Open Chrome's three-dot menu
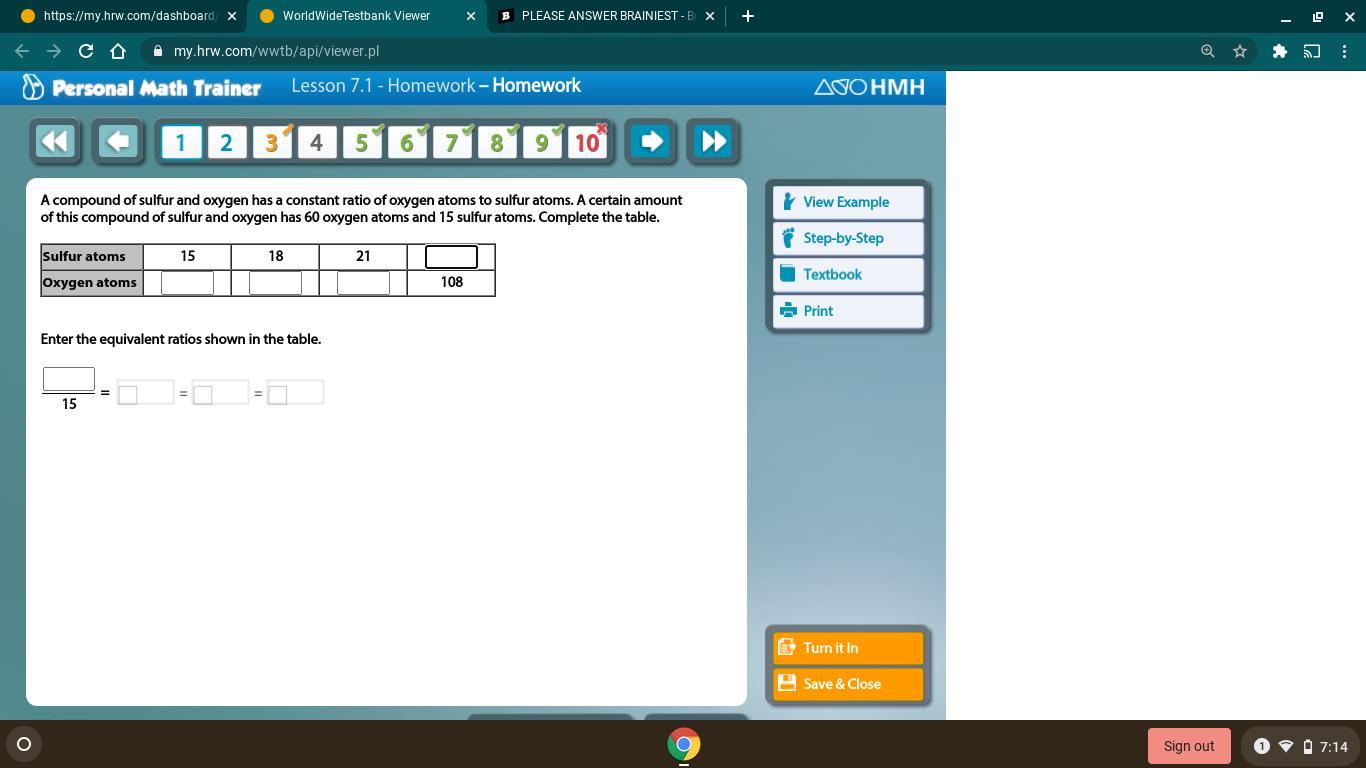The image size is (1366, 768). [1345, 50]
